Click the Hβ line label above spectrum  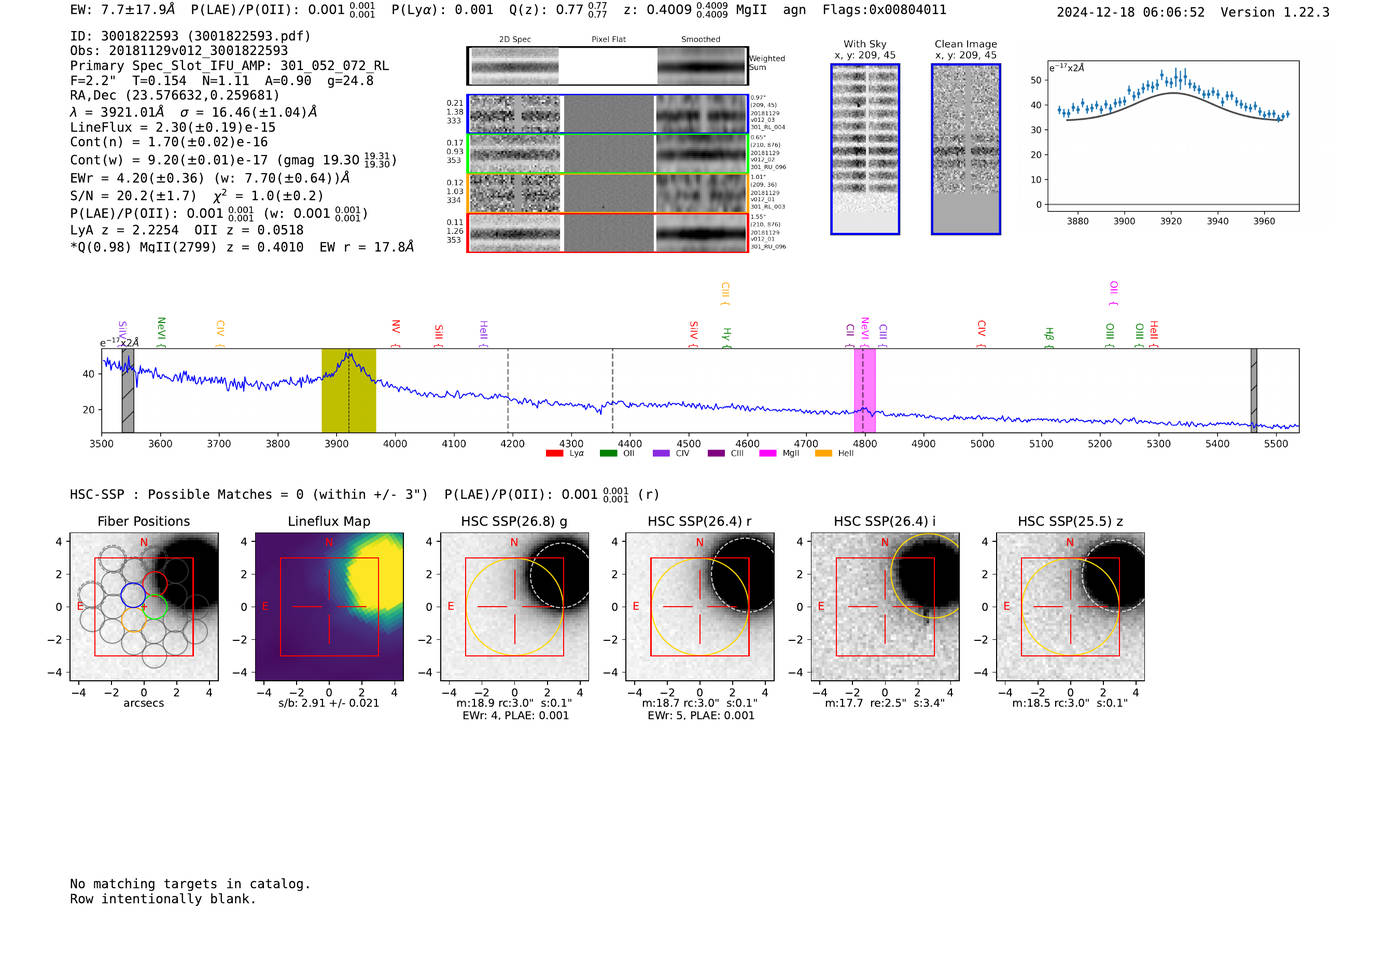1049,337
